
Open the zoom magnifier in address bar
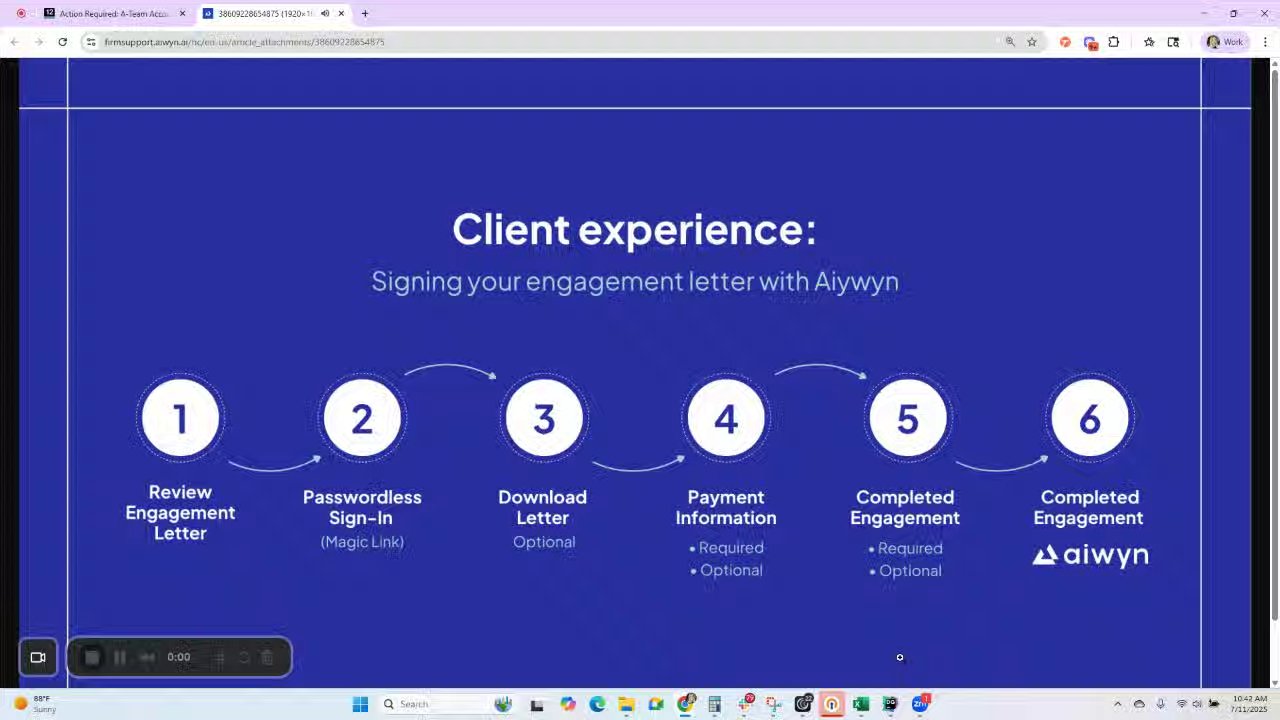pyautogui.click(x=1010, y=42)
